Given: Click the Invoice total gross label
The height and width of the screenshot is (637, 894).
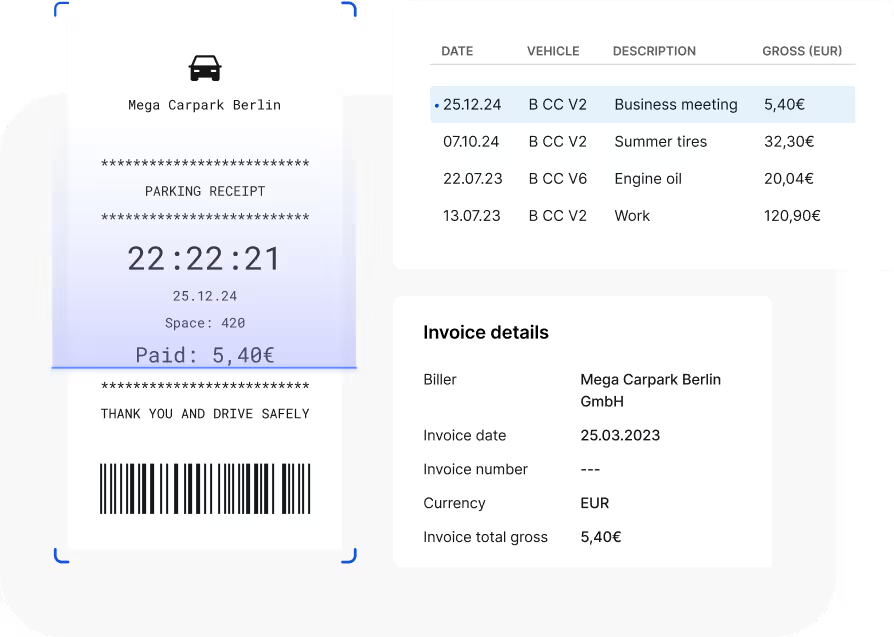Looking at the screenshot, I should (x=485, y=537).
